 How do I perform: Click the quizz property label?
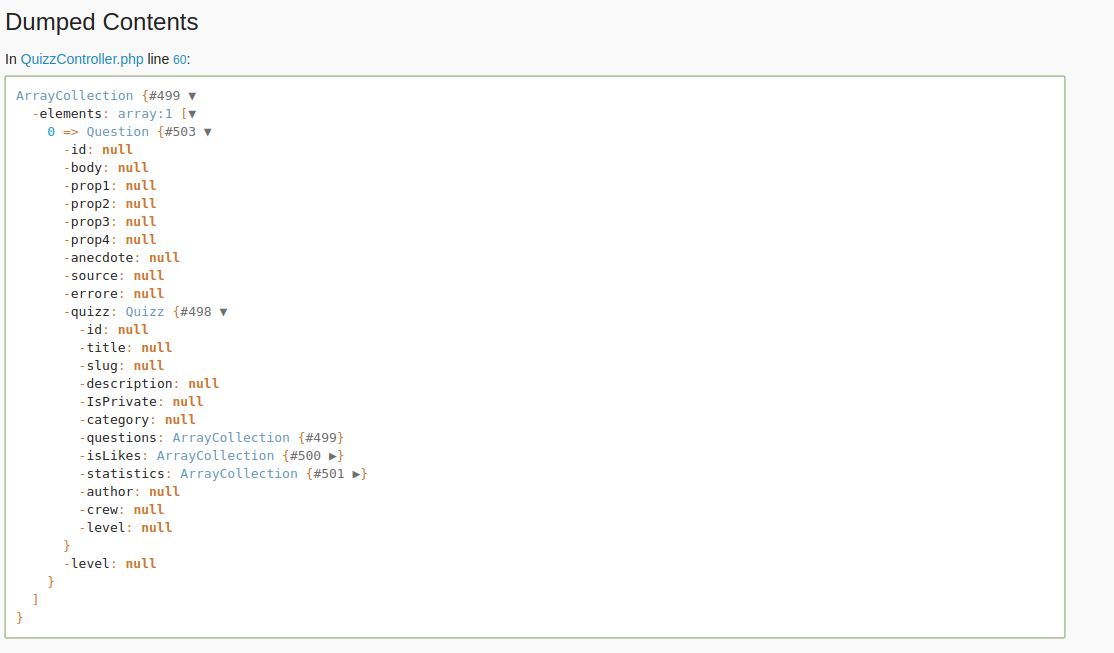tap(90, 312)
